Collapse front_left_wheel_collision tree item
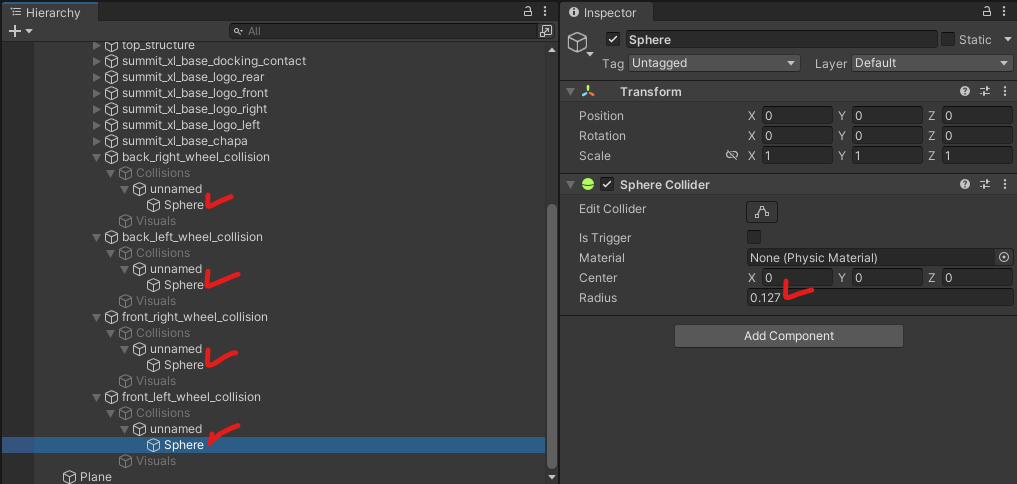The height and width of the screenshot is (484, 1017). (x=97, y=396)
